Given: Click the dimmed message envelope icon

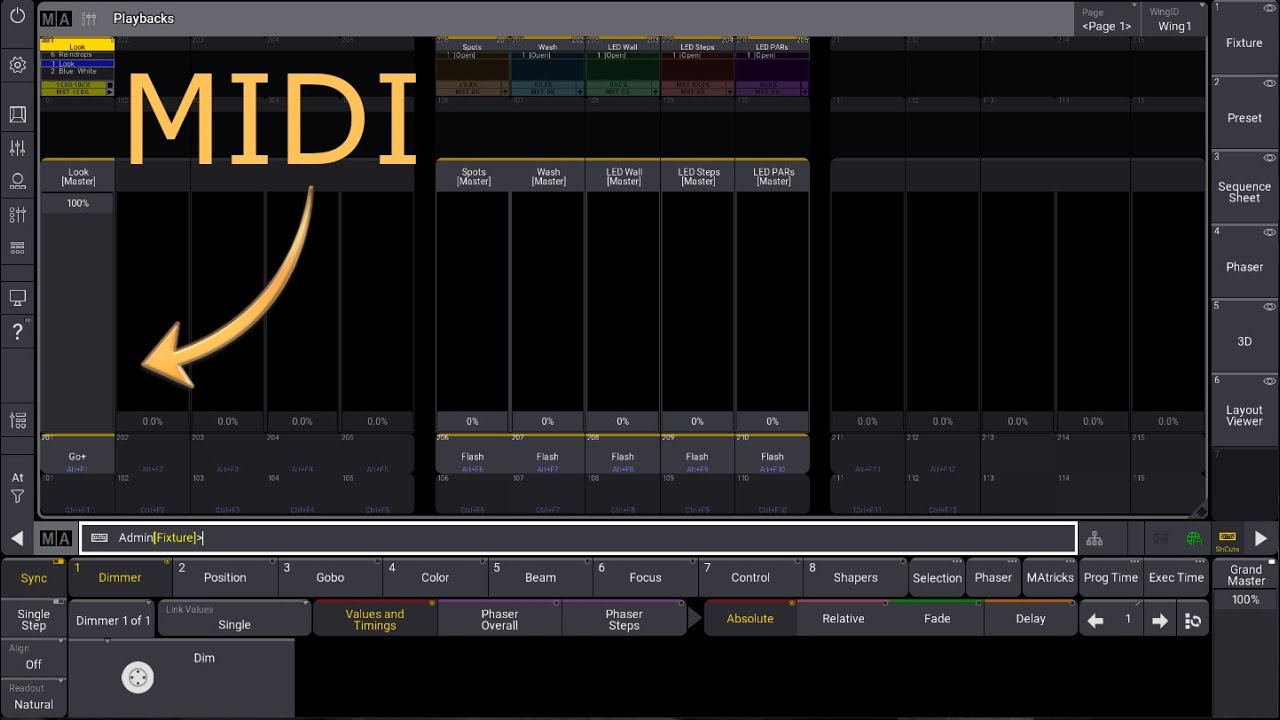Looking at the screenshot, I should tap(1160, 538).
